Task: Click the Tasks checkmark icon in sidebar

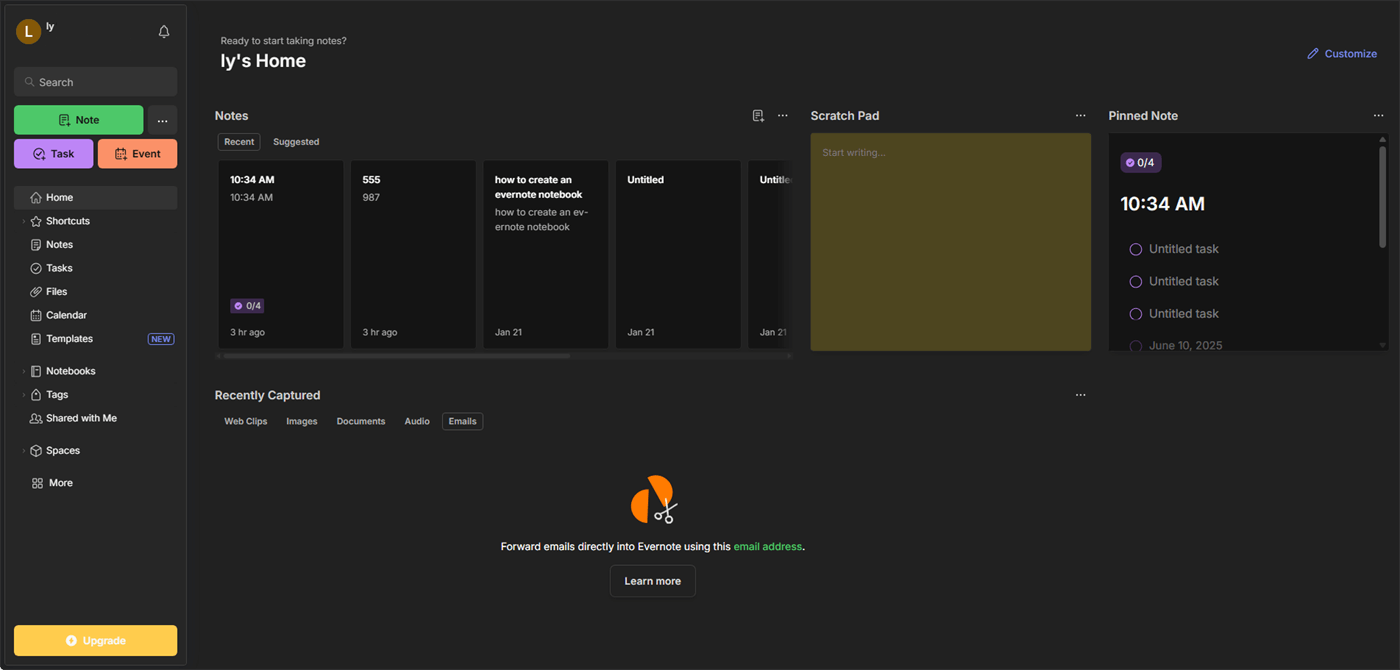Action: point(36,268)
